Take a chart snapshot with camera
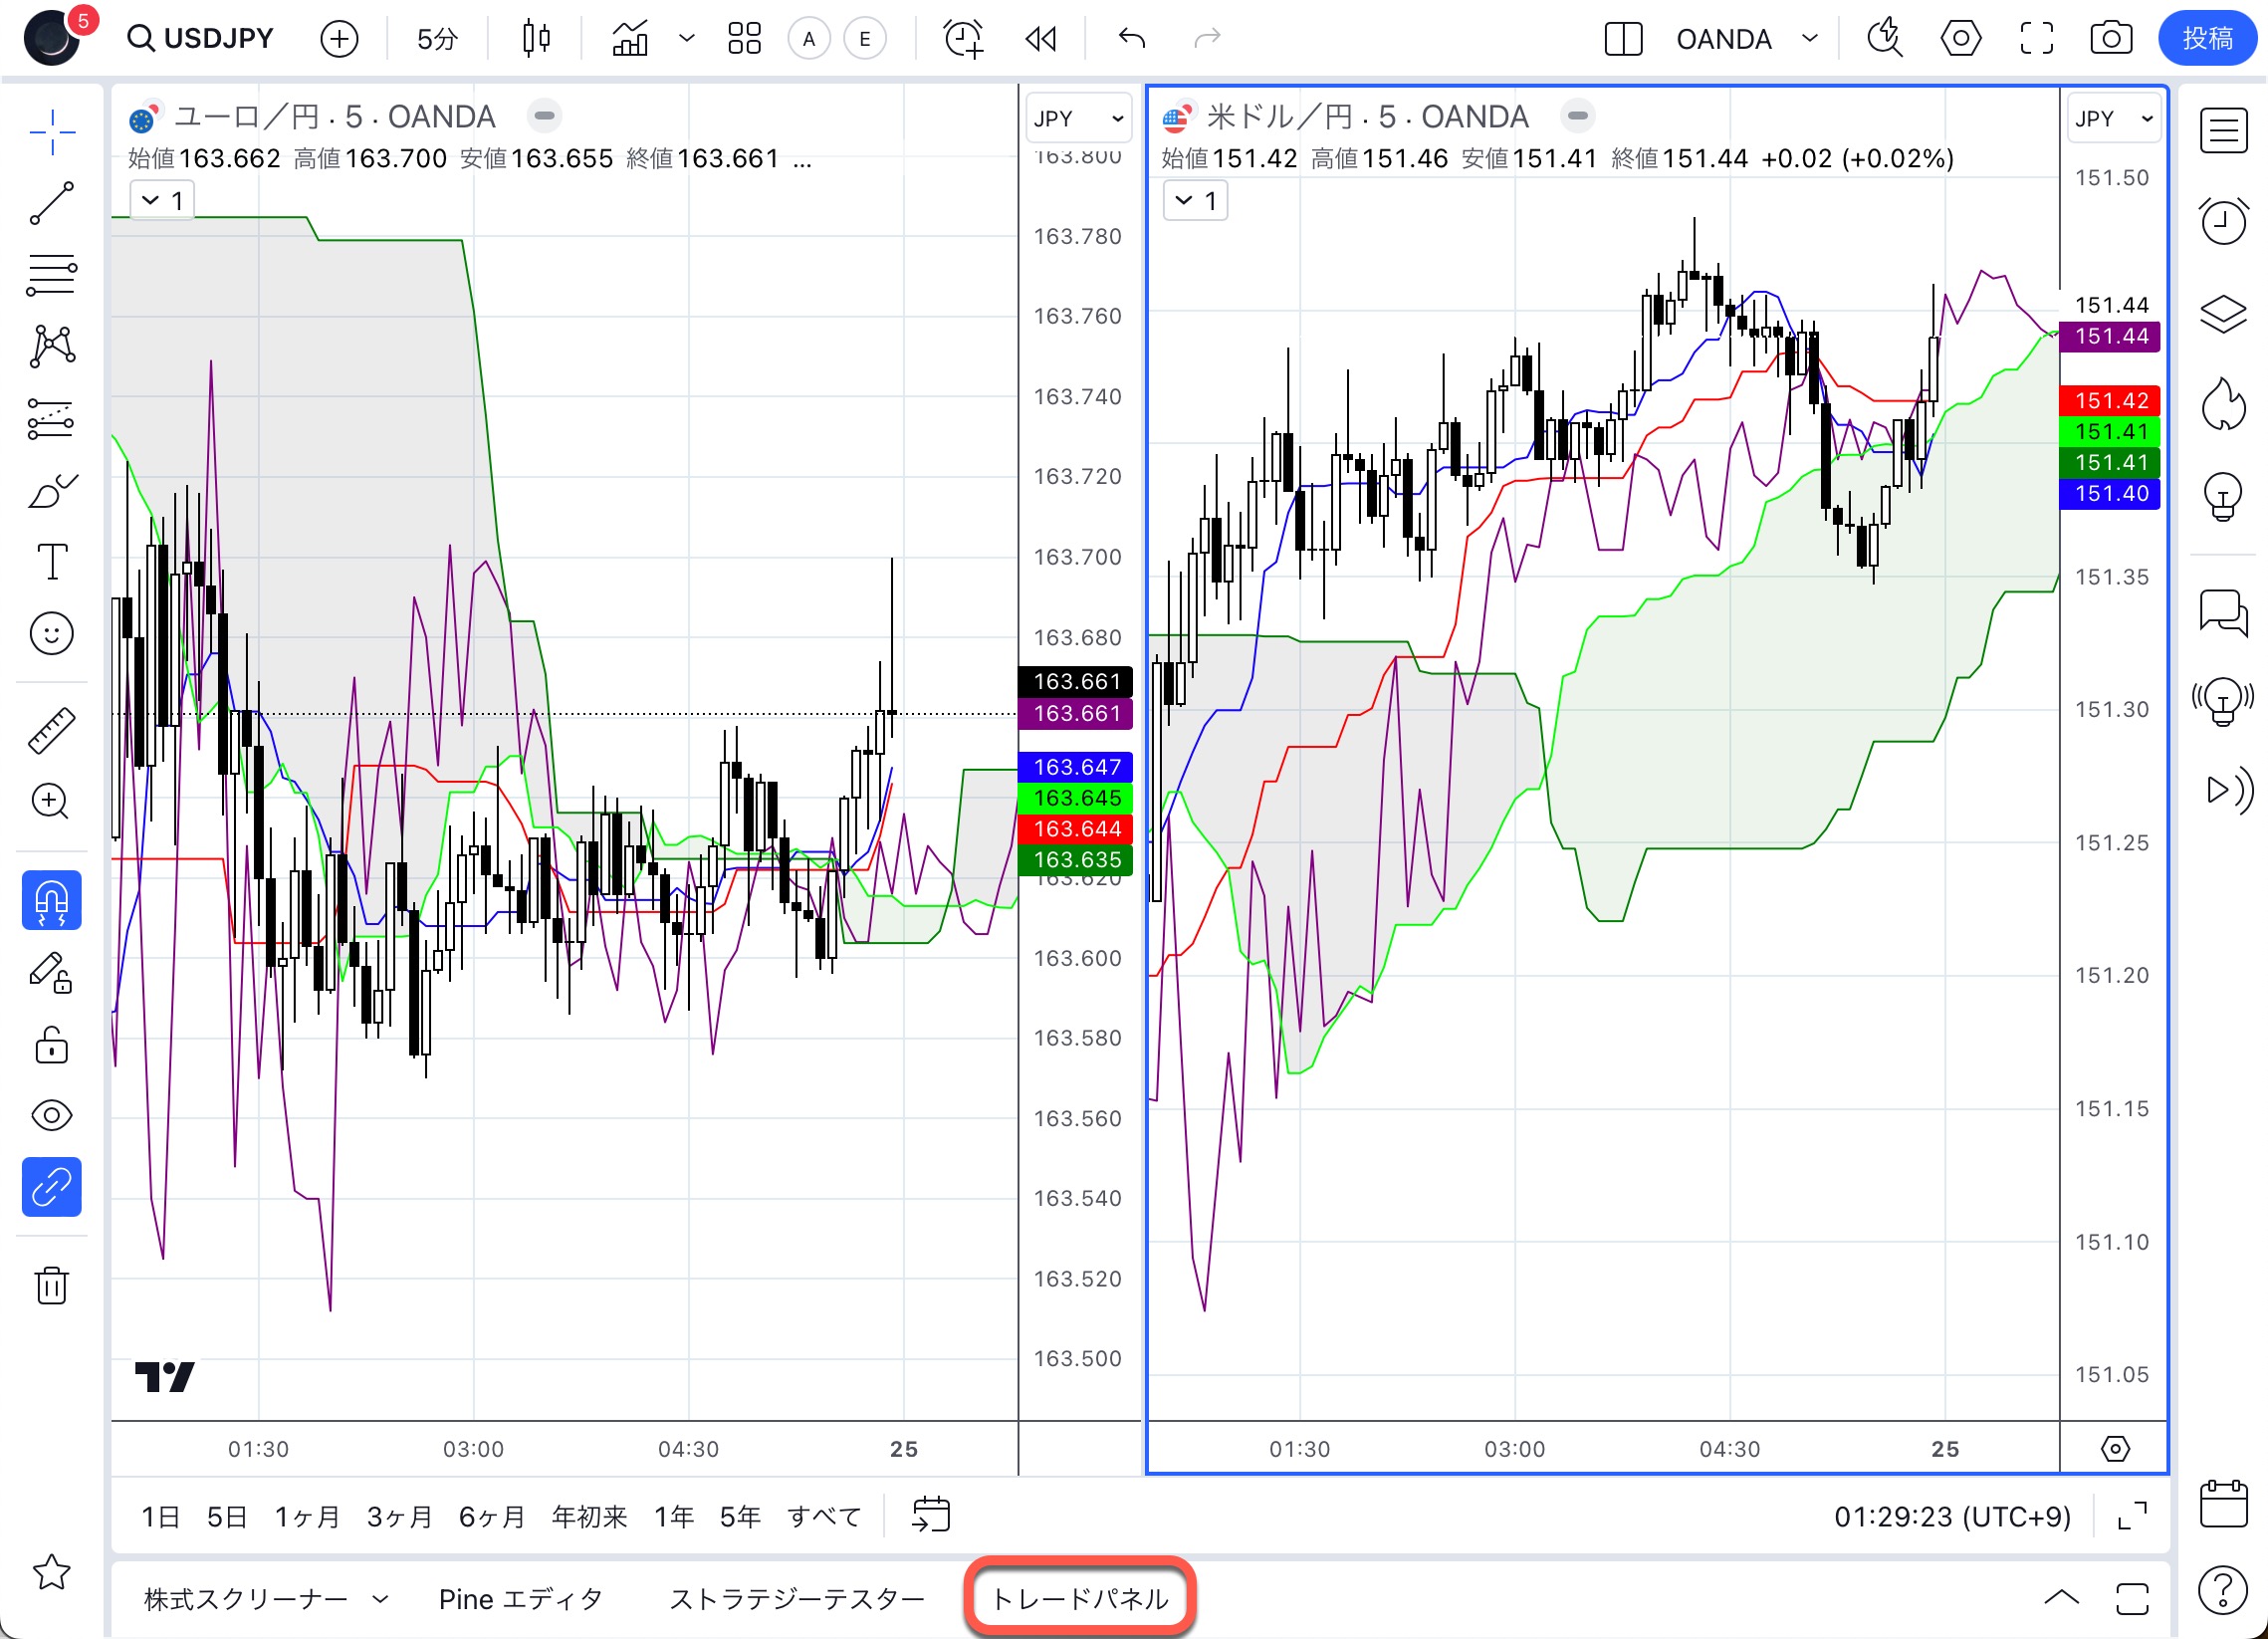This screenshot has width=2268, height=1639. pos(2111,39)
